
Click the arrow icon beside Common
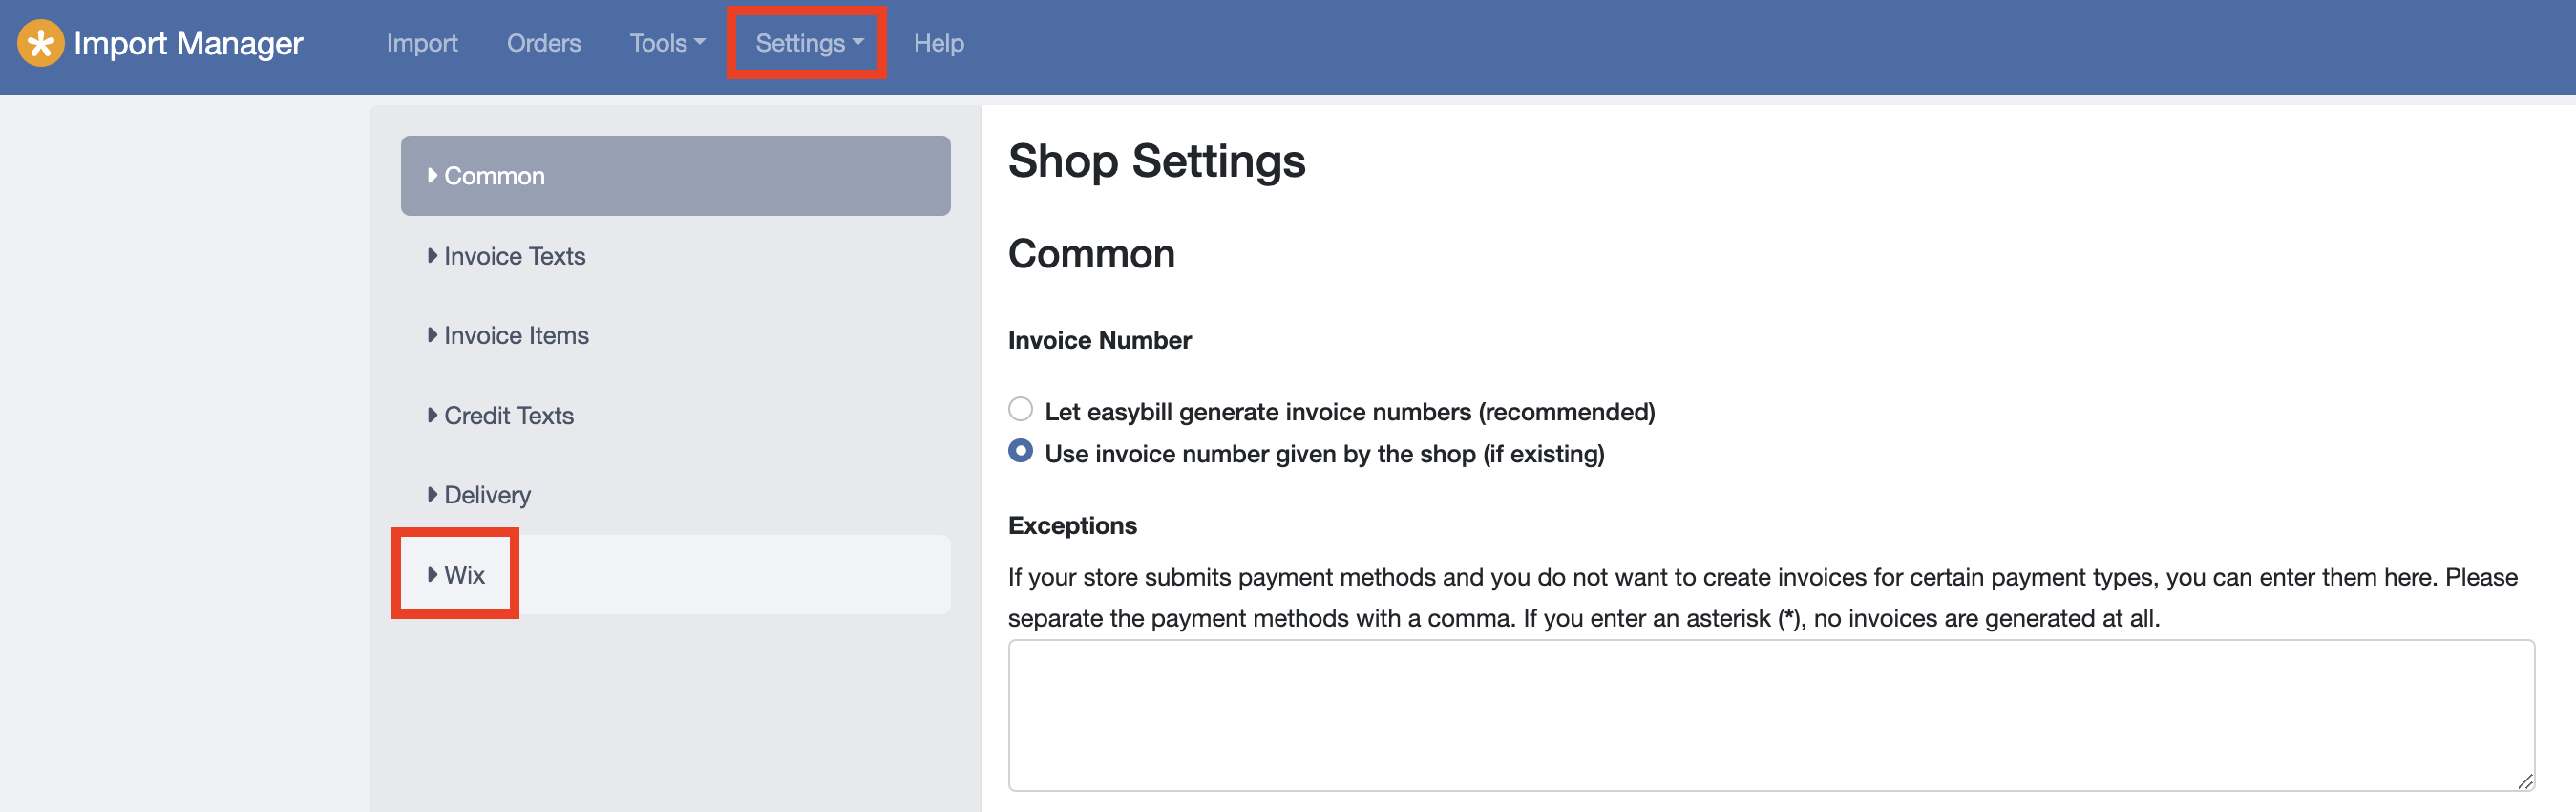(x=432, y=175)
